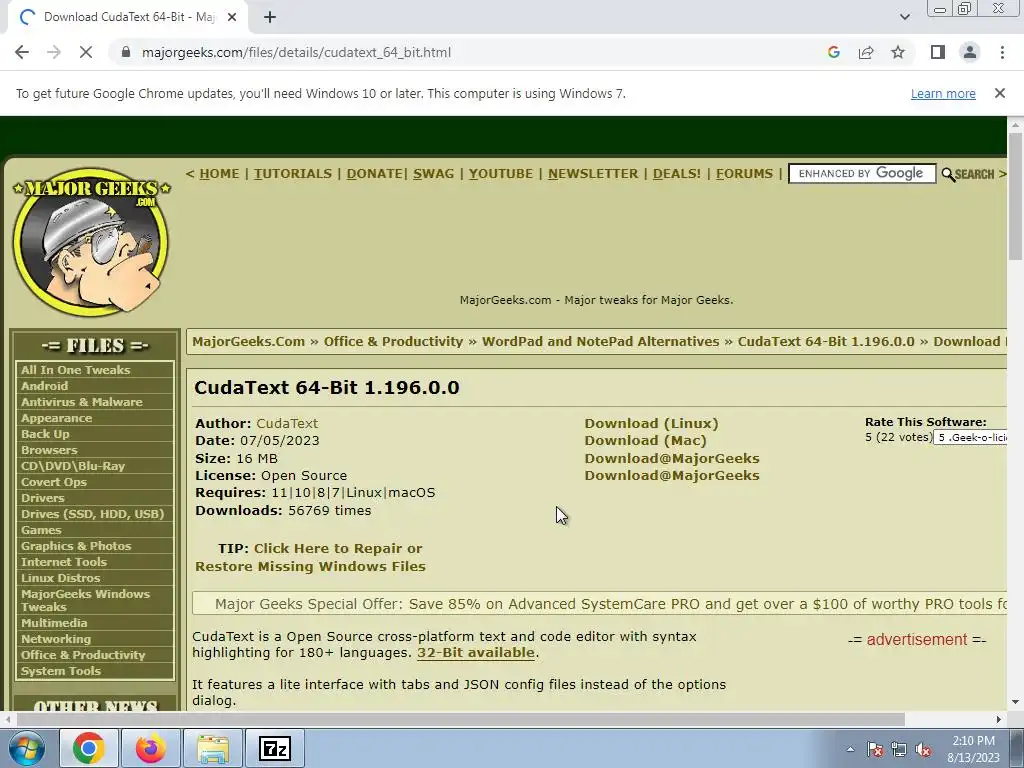The image size is (1024, 768).
Task: Click the browser back arrow
Action: [22, 52]
